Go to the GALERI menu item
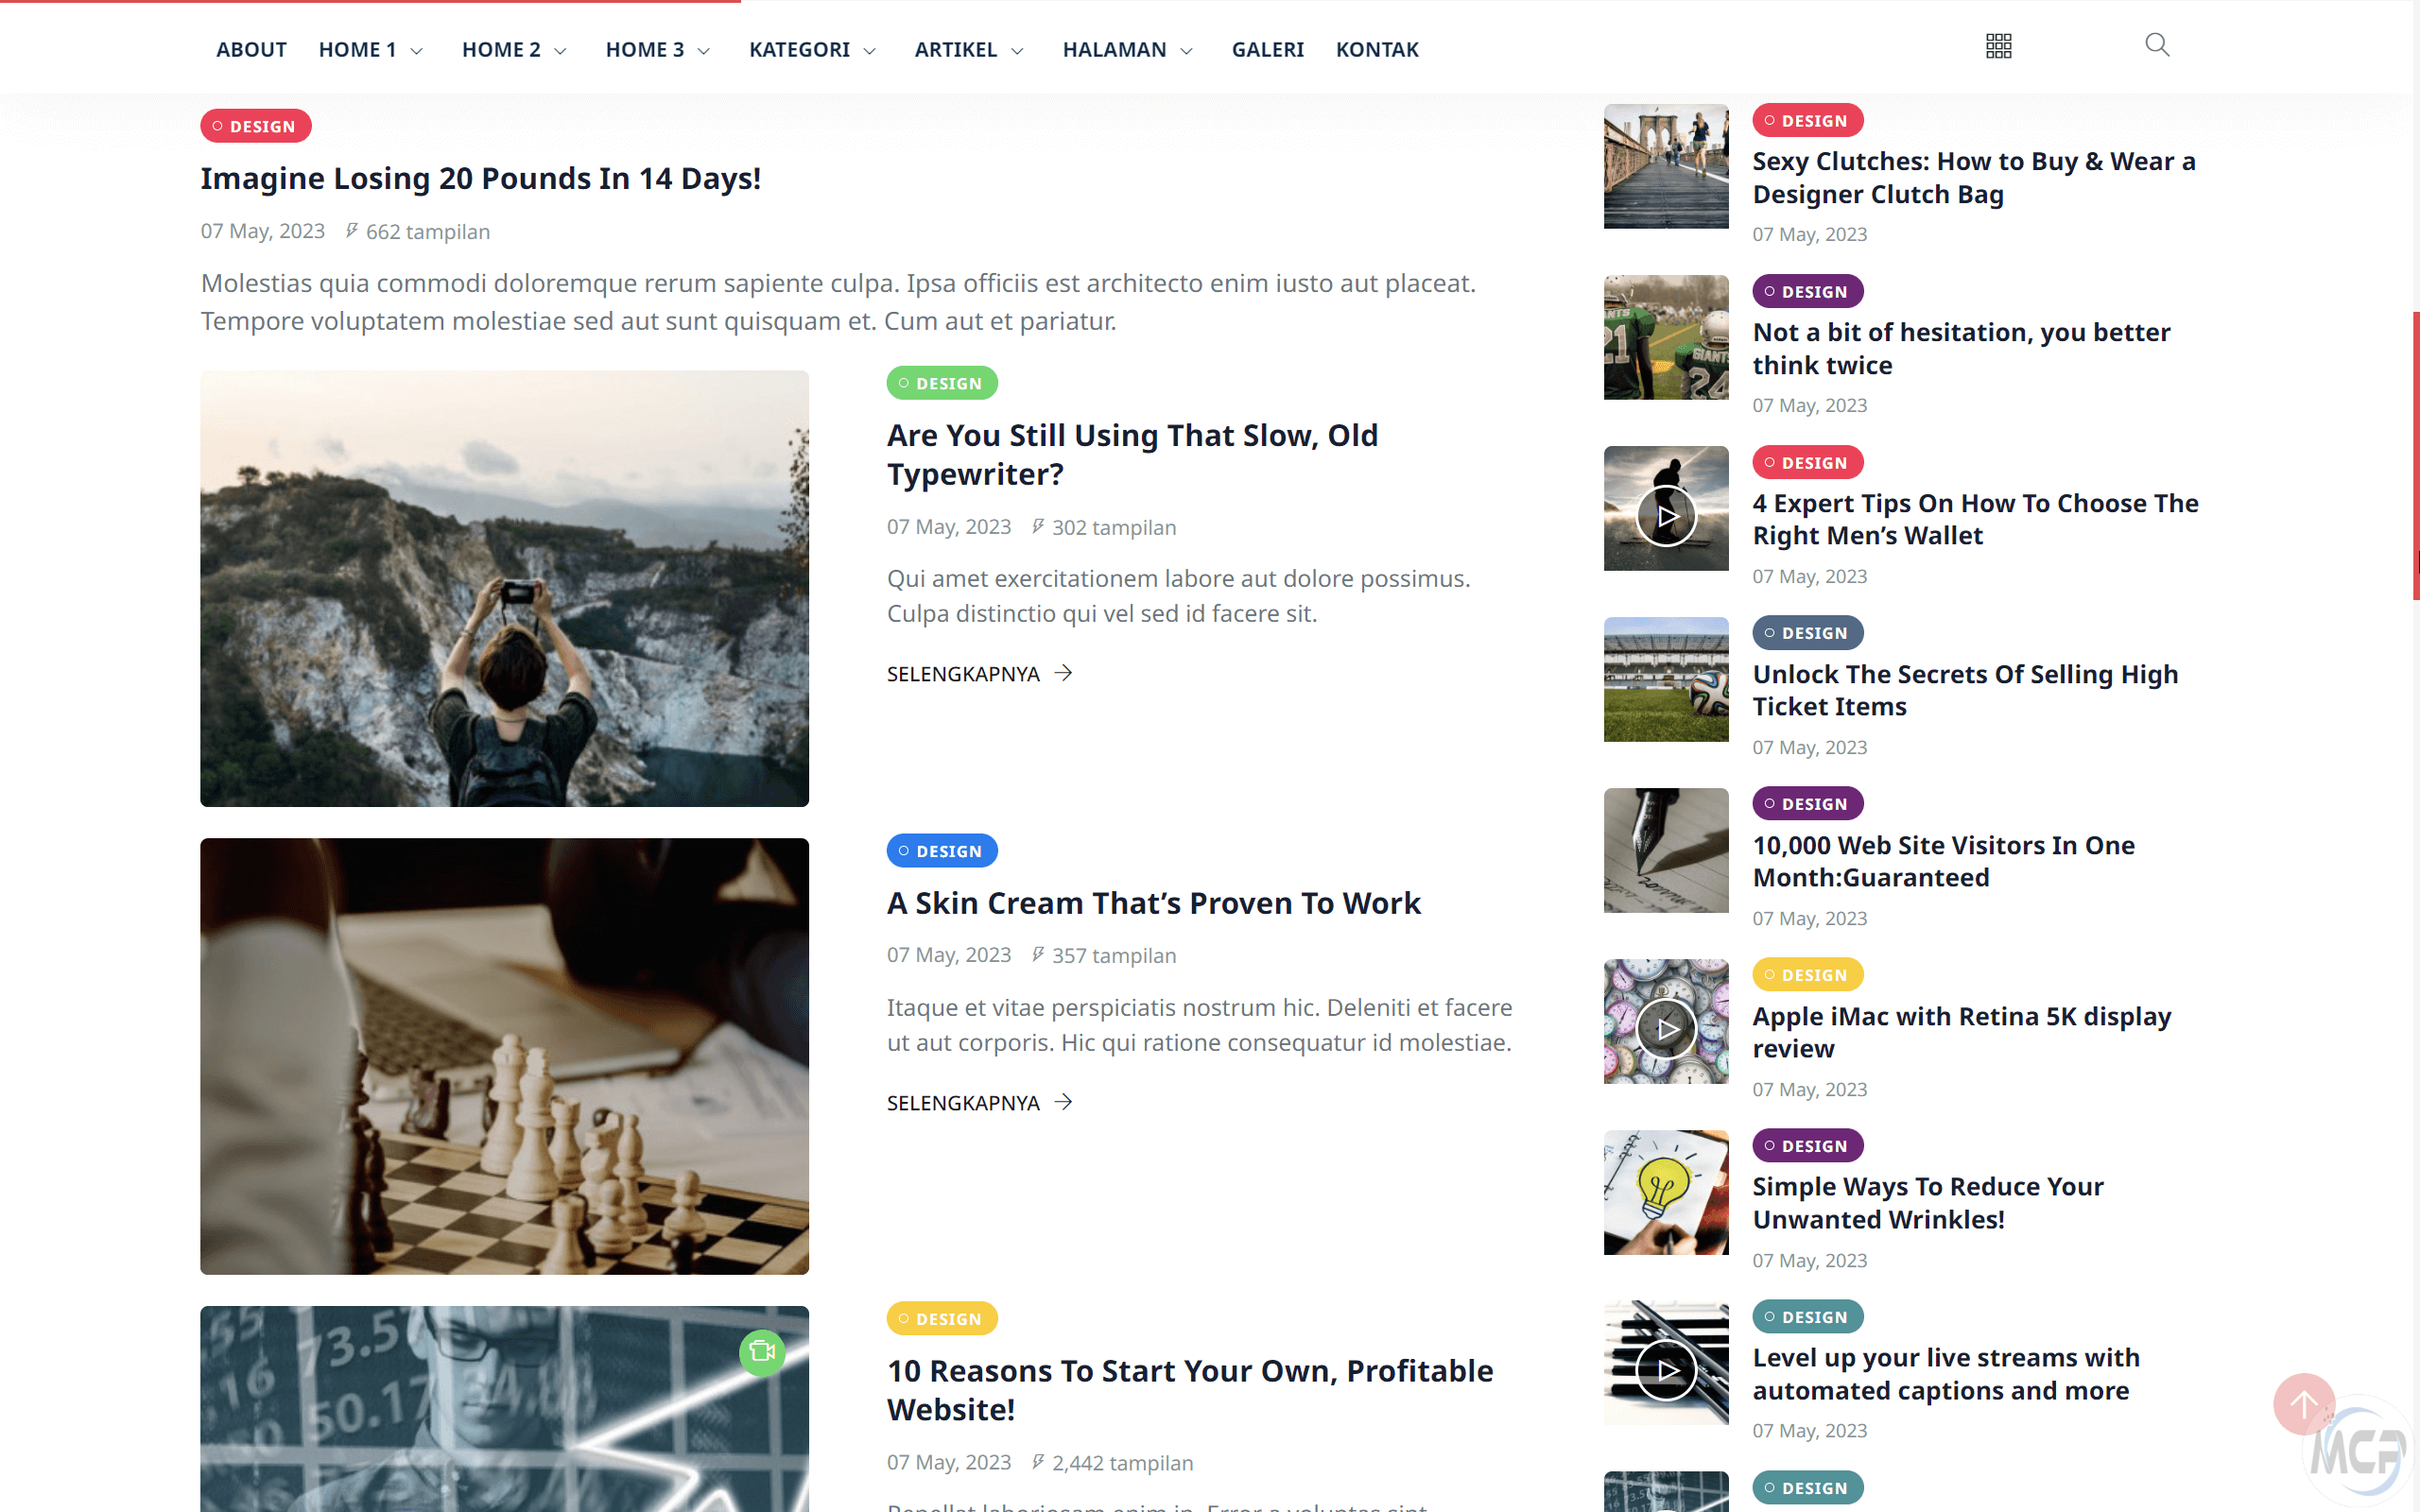Viewport: 2420px width, 1512px height. coord(1267,49)
